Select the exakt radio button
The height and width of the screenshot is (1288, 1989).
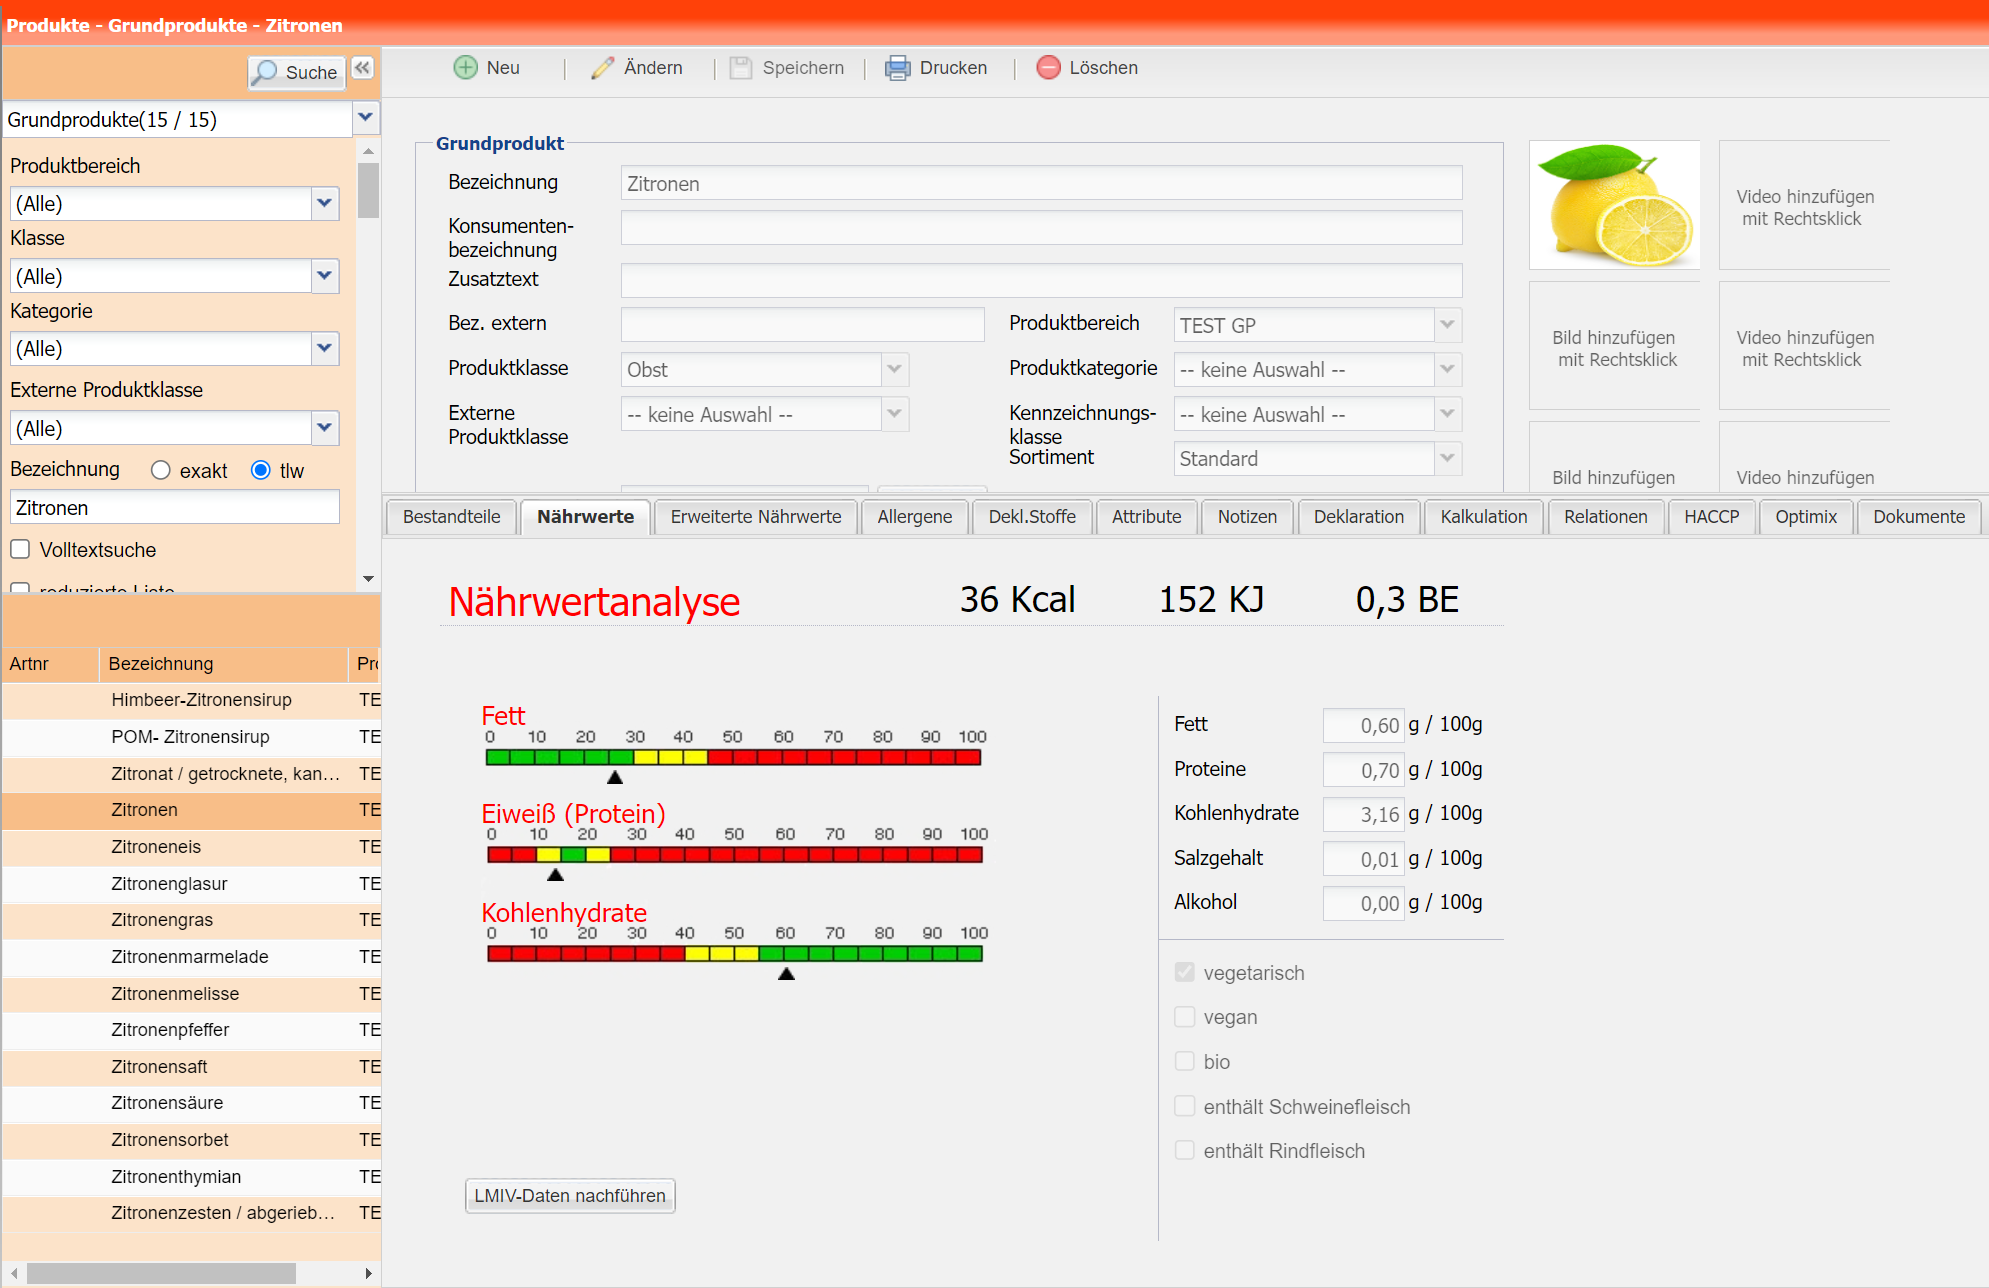(161, 470)
